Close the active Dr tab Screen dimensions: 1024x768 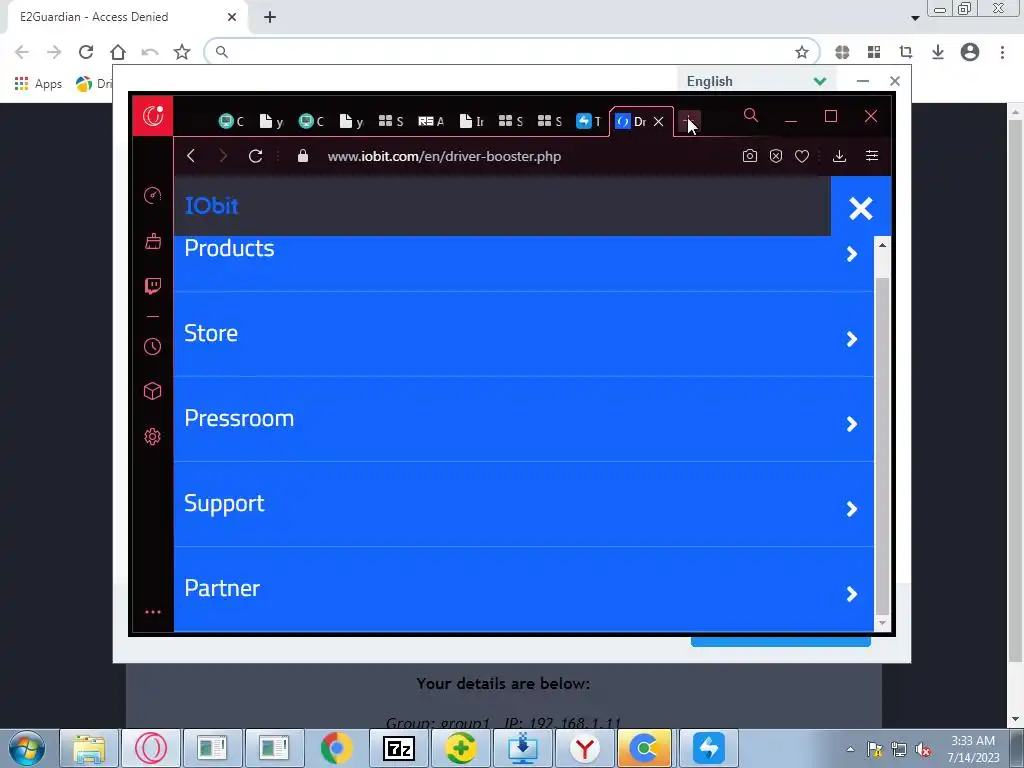(x=659, y=121)
